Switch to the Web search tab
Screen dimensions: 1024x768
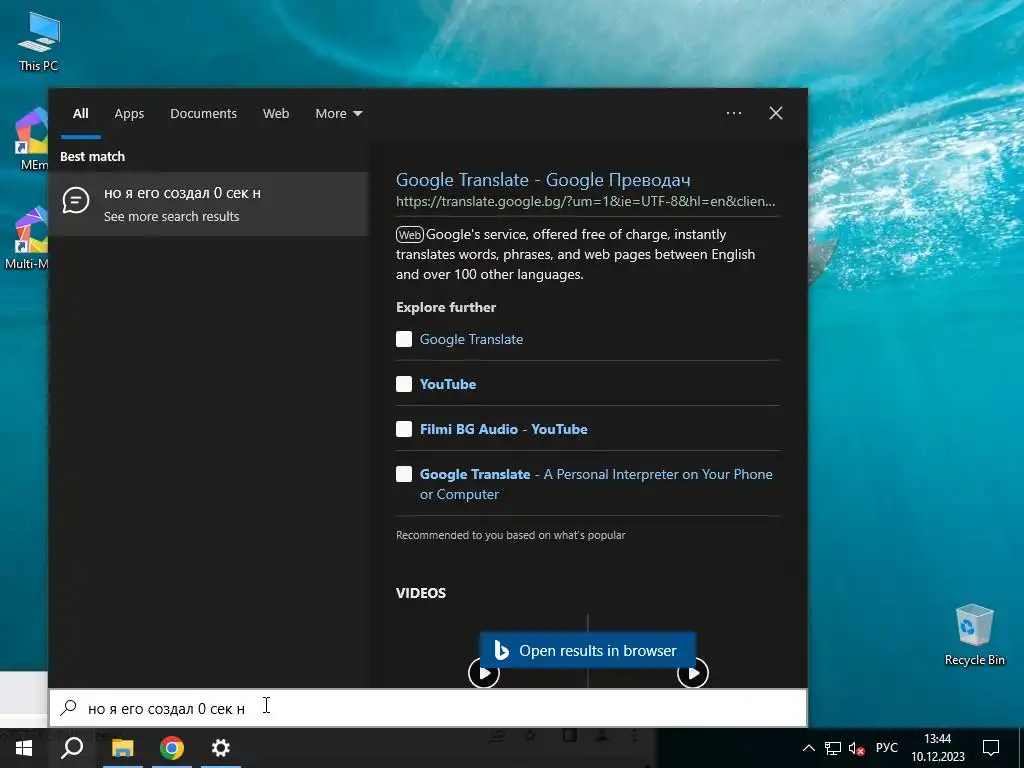pyautogui.click(x=276, y=114)
